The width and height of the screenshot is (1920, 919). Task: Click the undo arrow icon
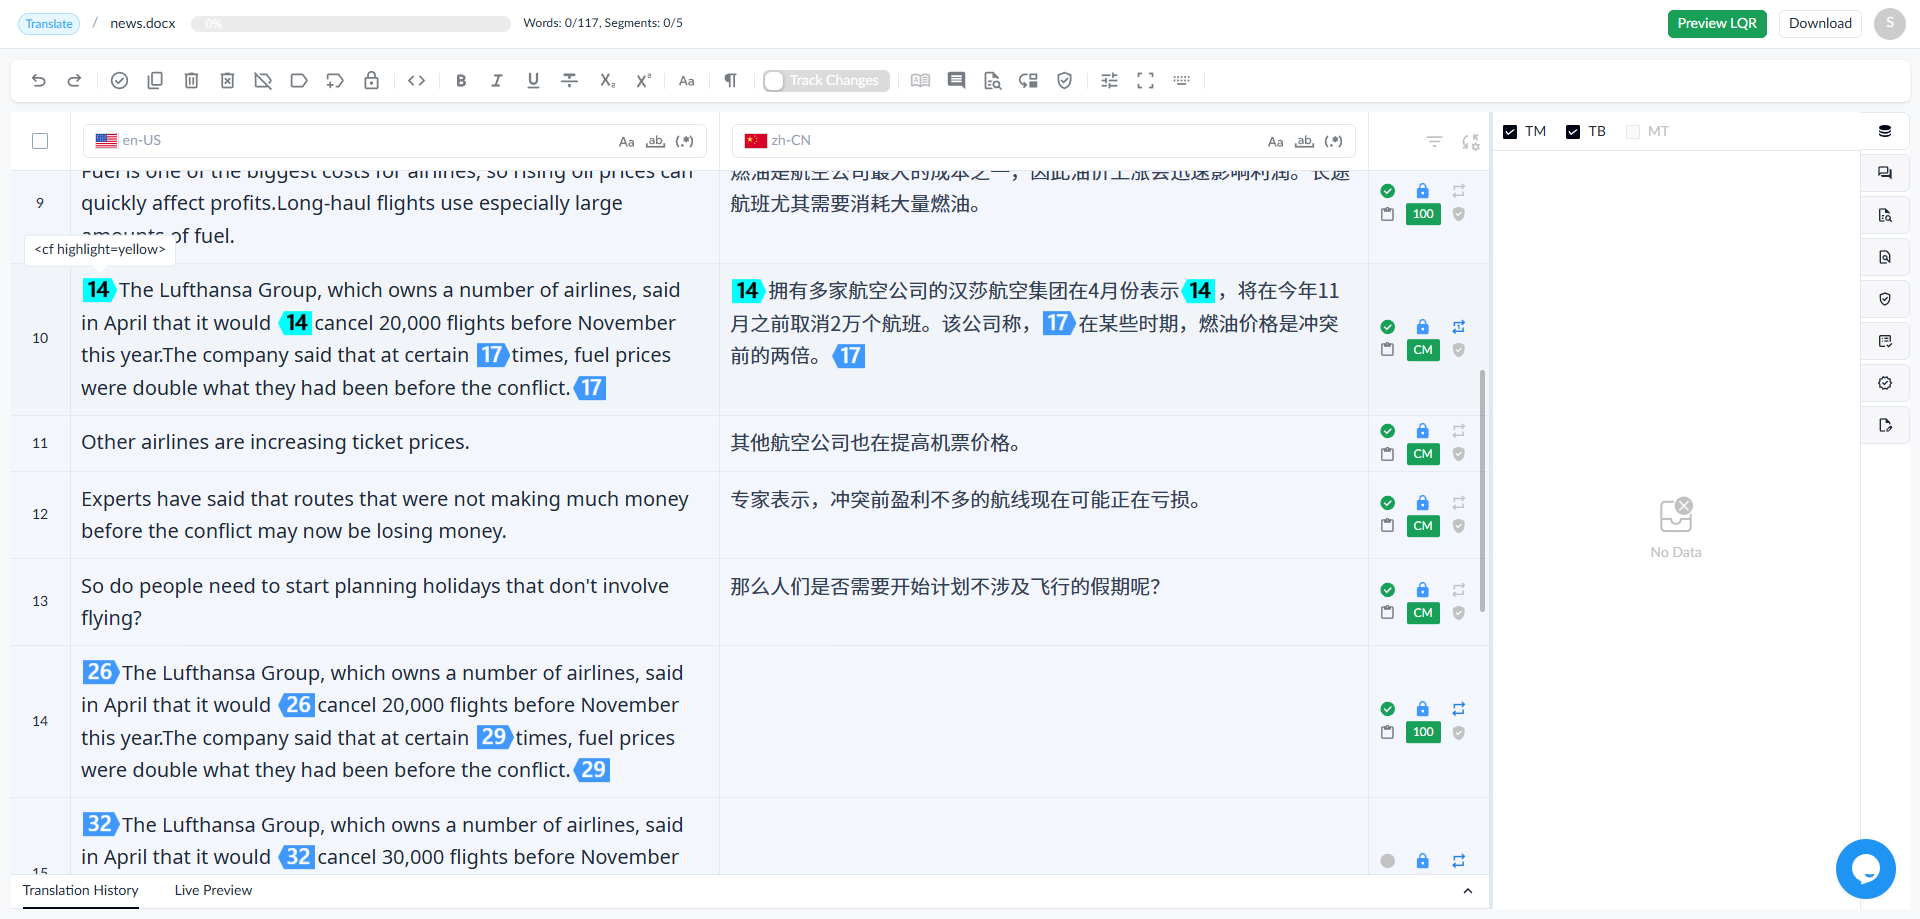[x=39, y=81]
